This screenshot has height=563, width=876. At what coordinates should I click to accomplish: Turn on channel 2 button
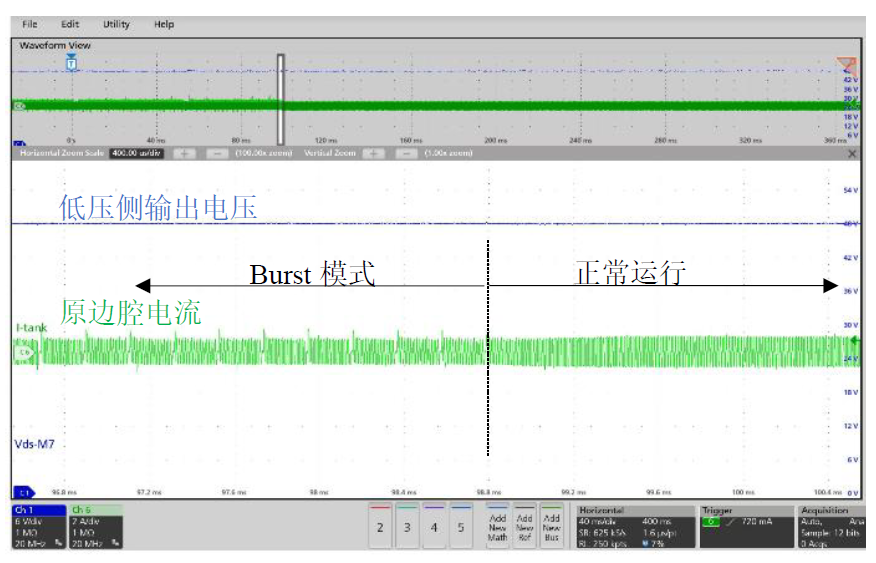380,527
